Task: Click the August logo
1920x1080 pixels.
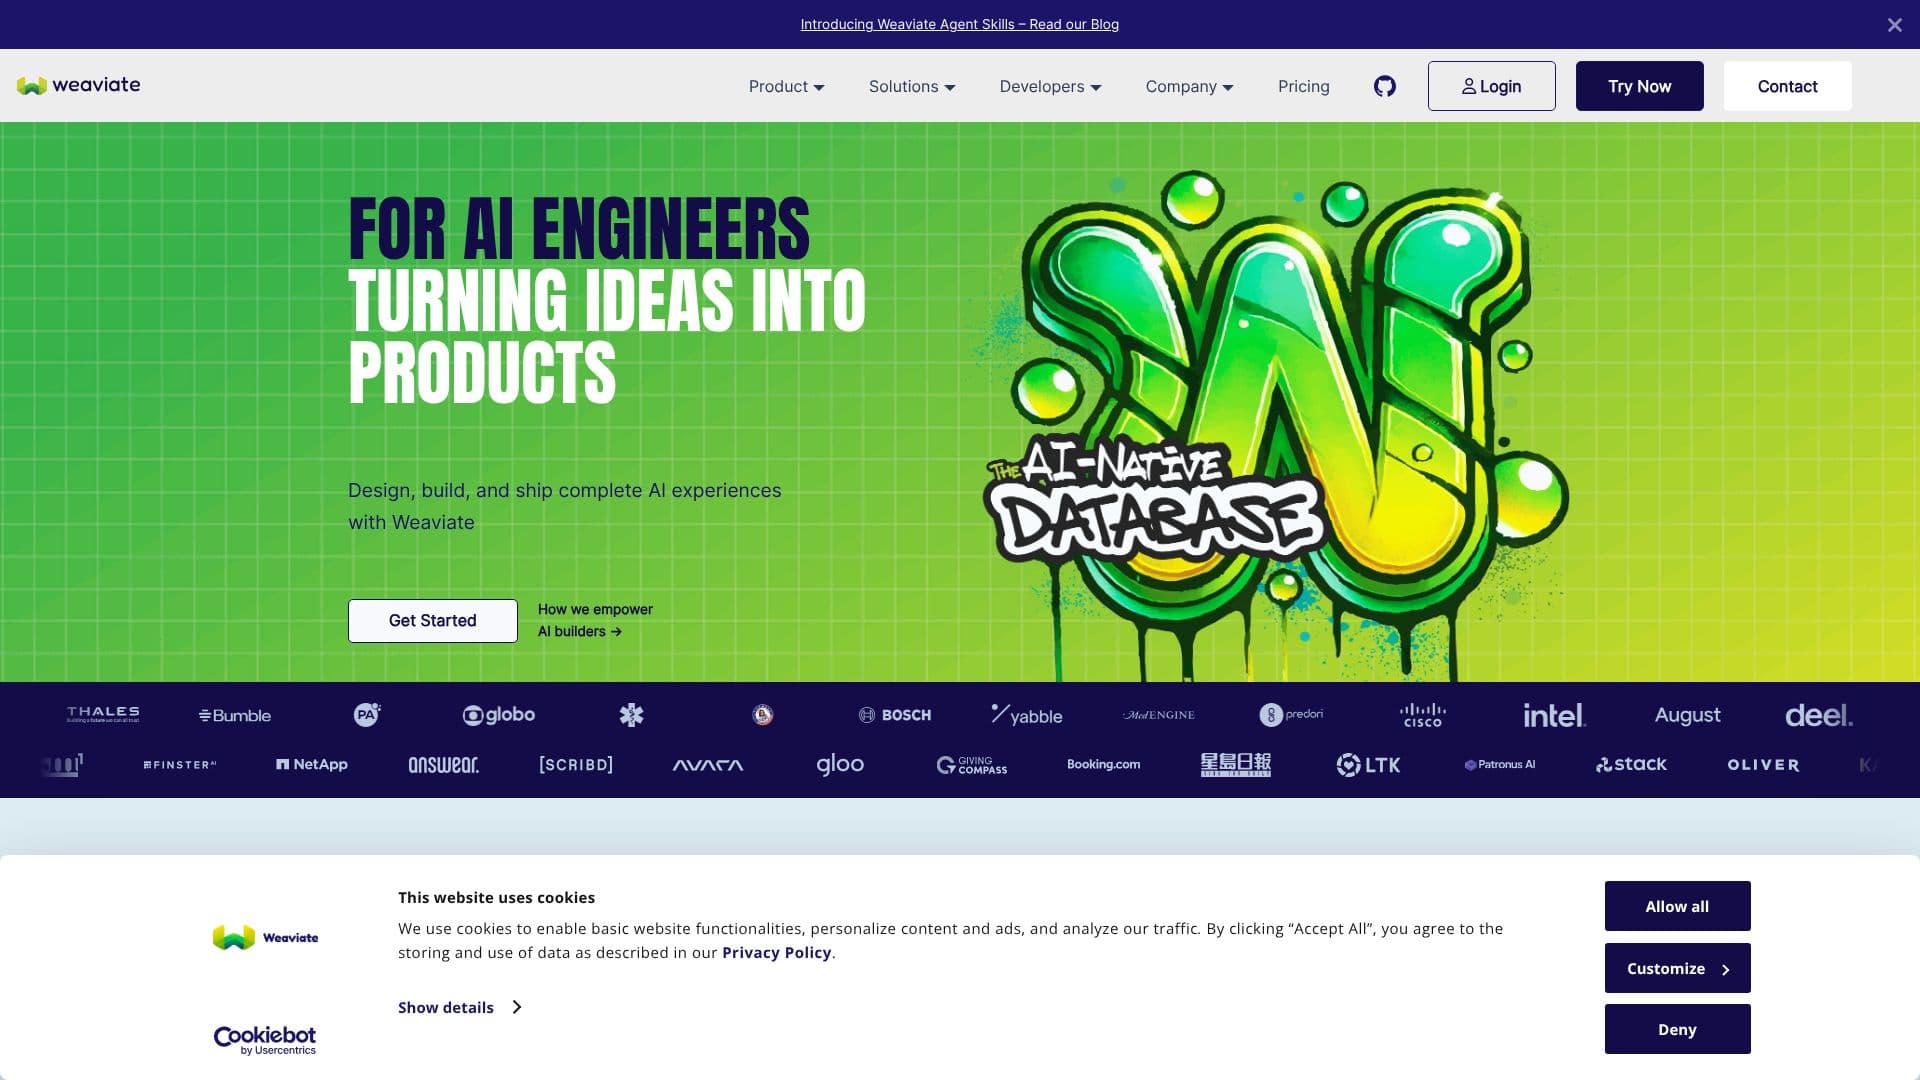Action: (x=1687, y=715)
